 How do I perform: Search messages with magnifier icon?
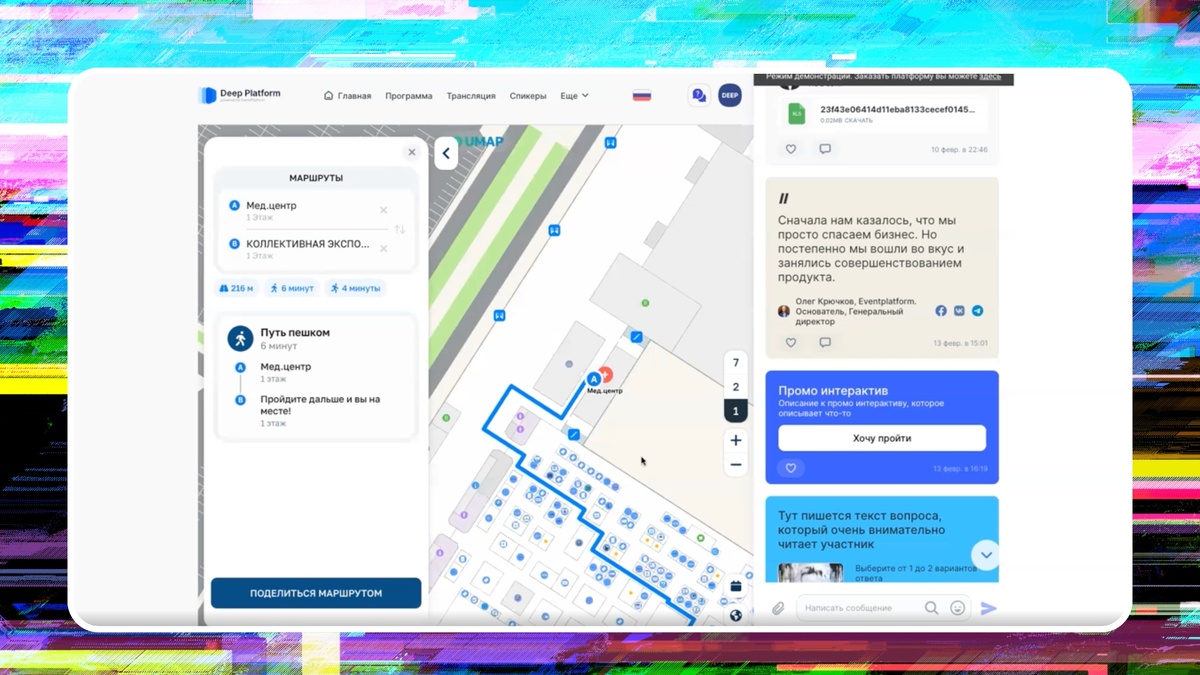click(x=931, y=608)
